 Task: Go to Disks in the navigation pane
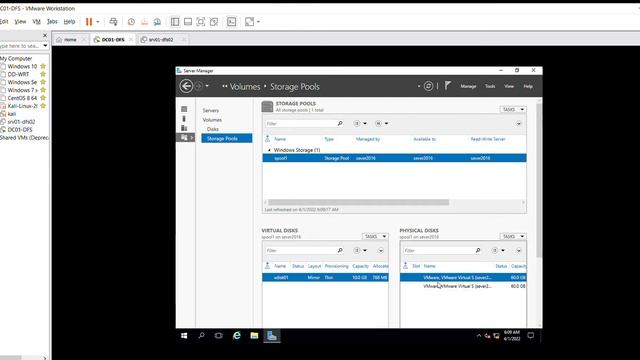212,129
